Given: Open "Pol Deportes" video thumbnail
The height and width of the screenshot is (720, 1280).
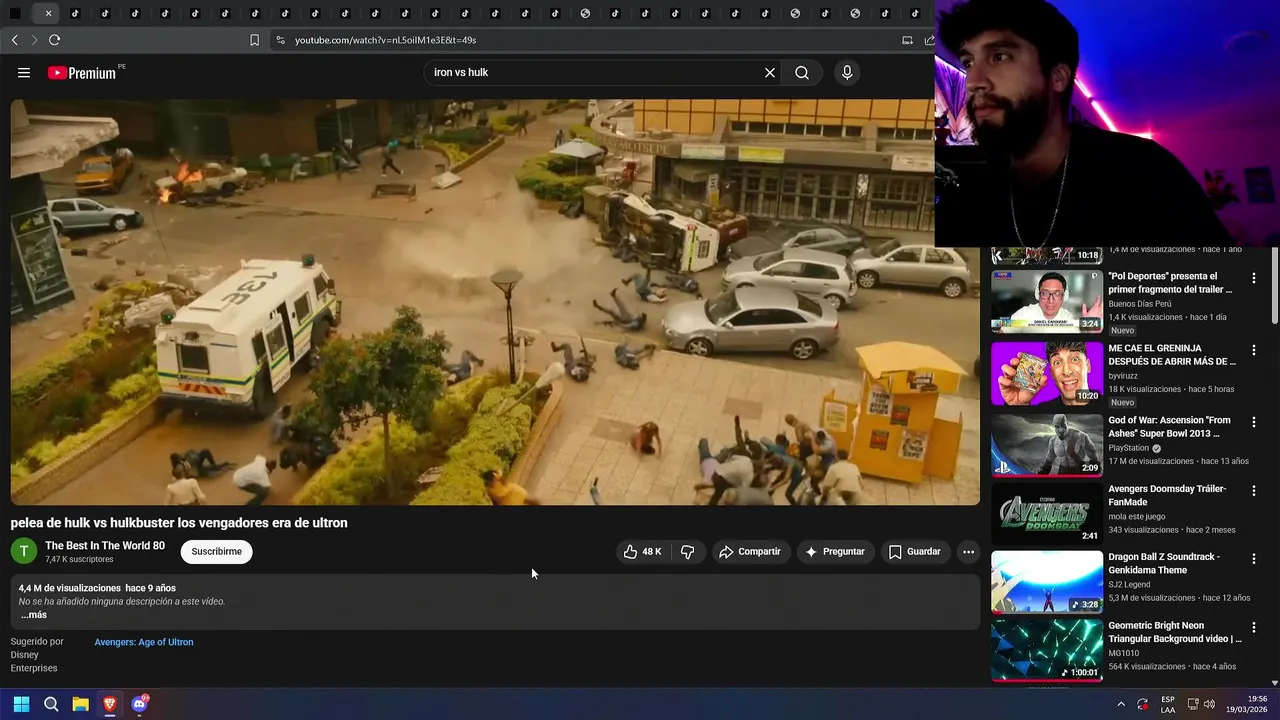Looking at the screenshot, I should pyautogui.click(x=1047, y=301).
